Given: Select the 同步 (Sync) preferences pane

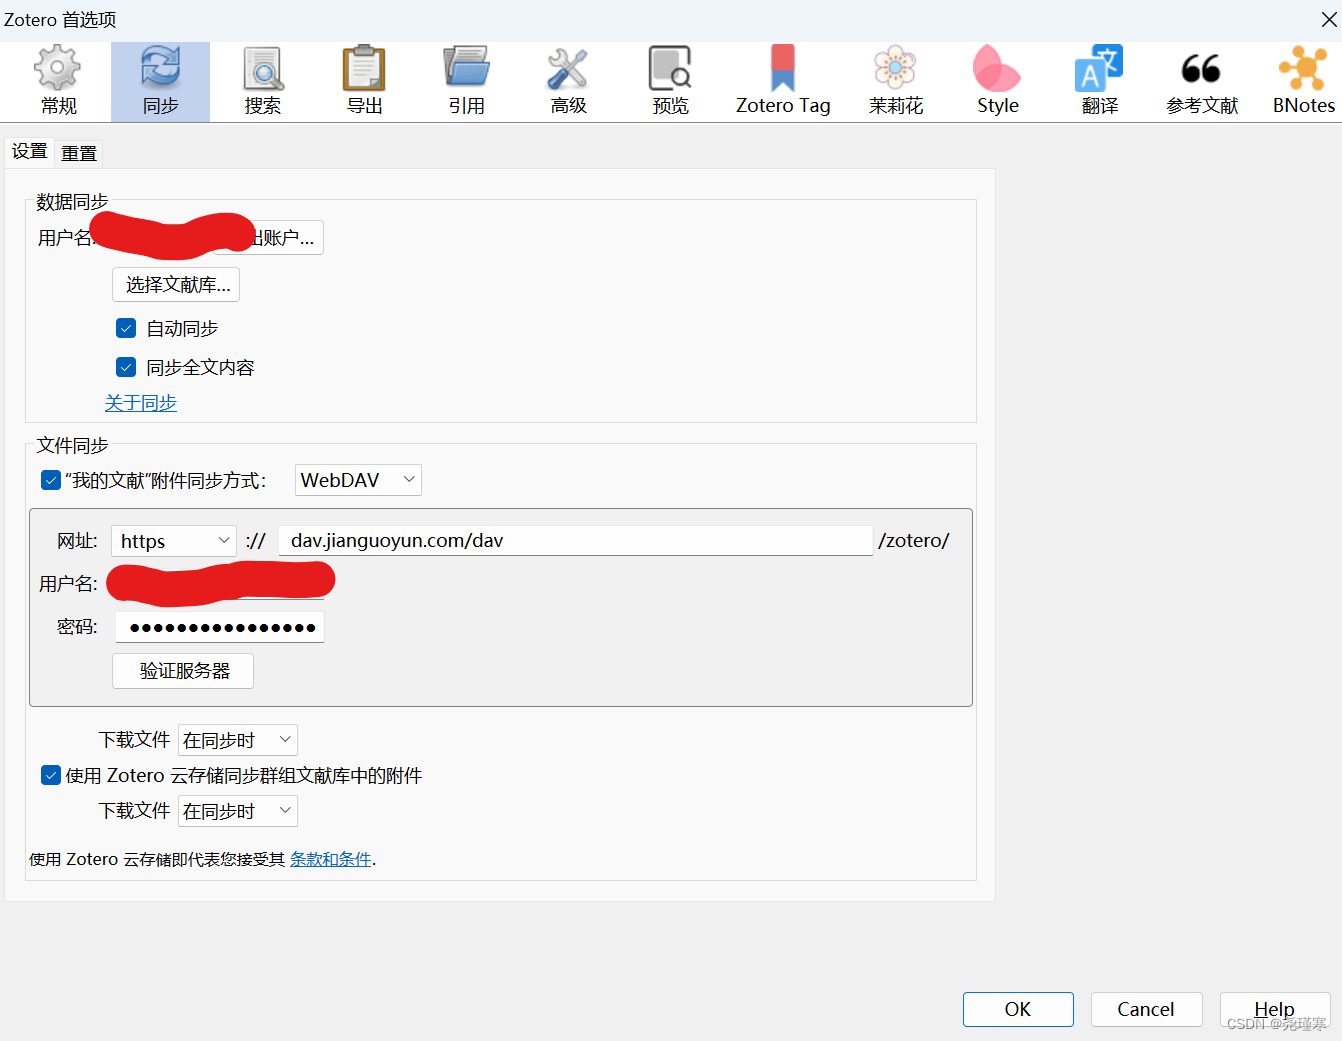Looking at the screenshot, I should 160,82.
